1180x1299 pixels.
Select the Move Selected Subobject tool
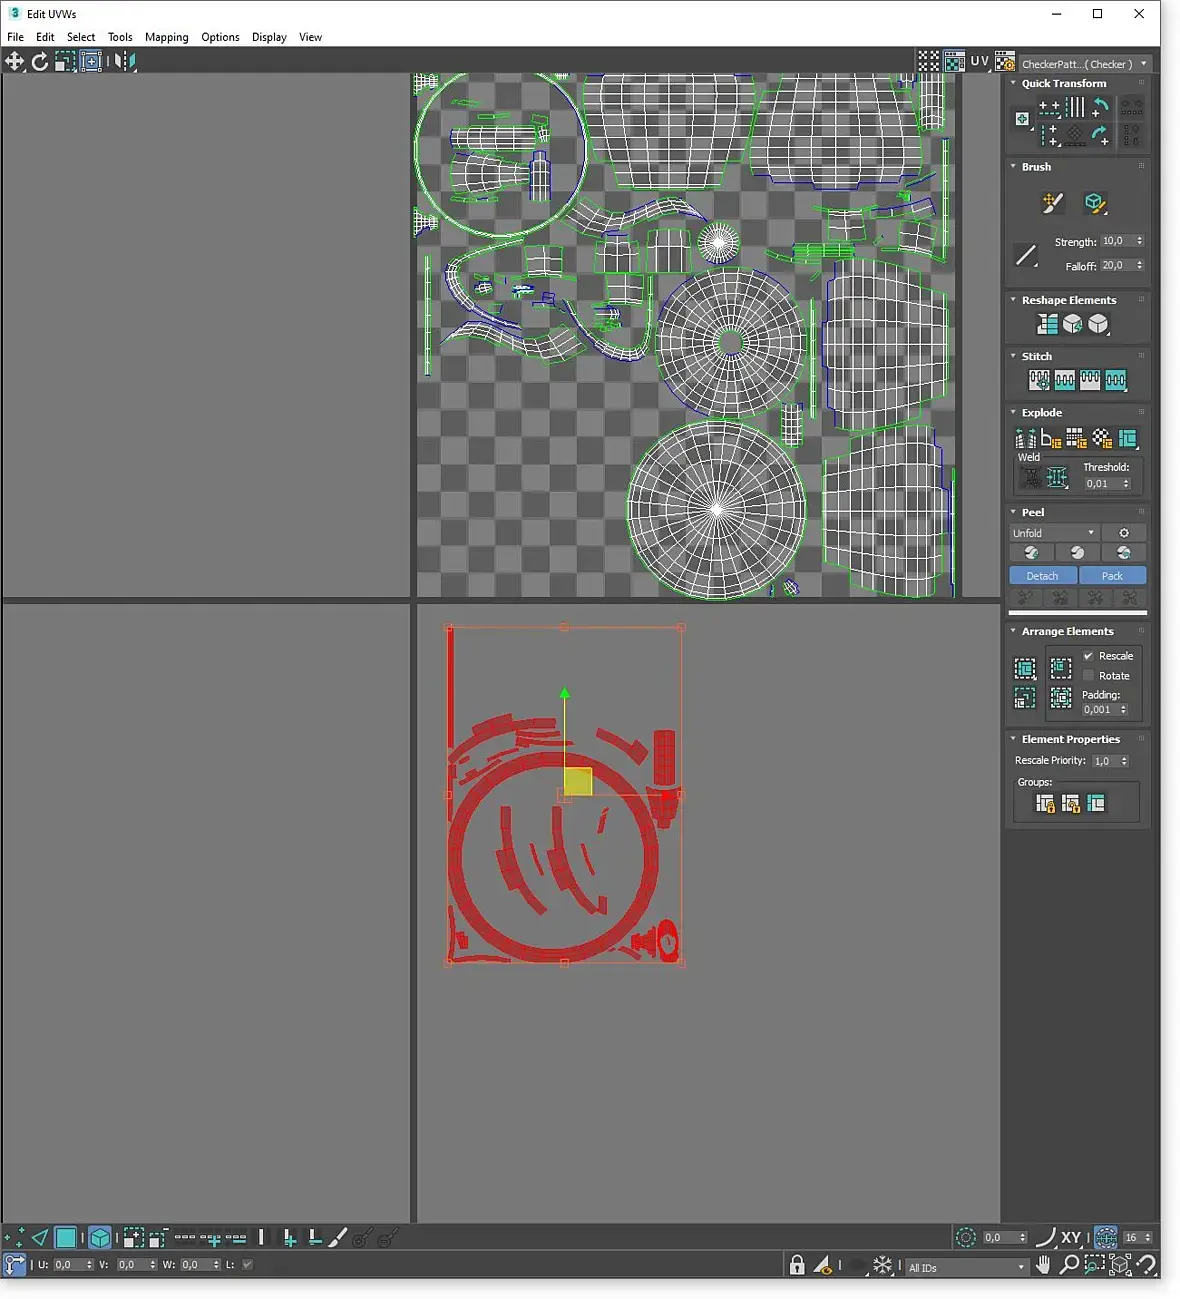[x=14, y=61]
